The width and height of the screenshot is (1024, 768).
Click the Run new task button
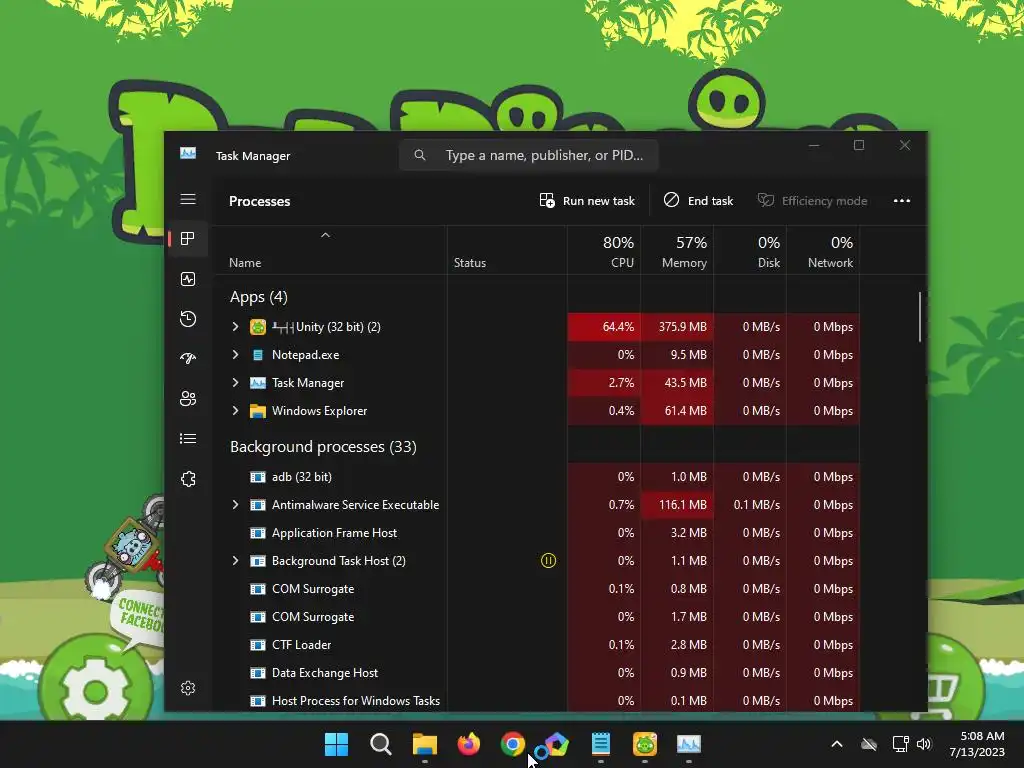coord(587,200)
